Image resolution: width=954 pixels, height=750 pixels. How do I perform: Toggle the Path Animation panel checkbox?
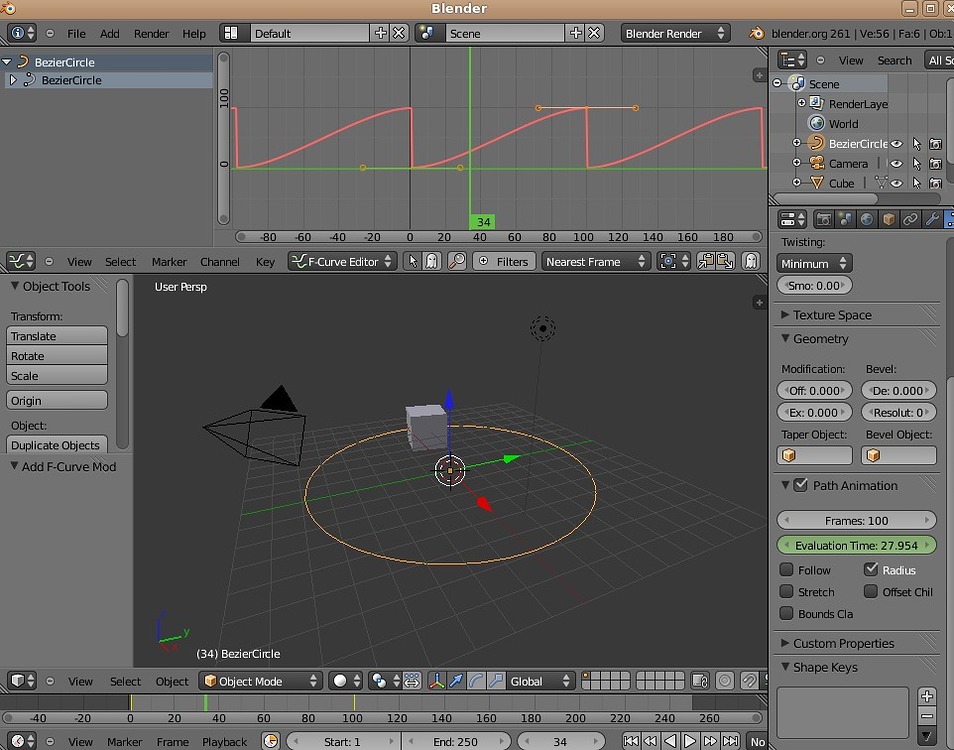pos(801,485)
